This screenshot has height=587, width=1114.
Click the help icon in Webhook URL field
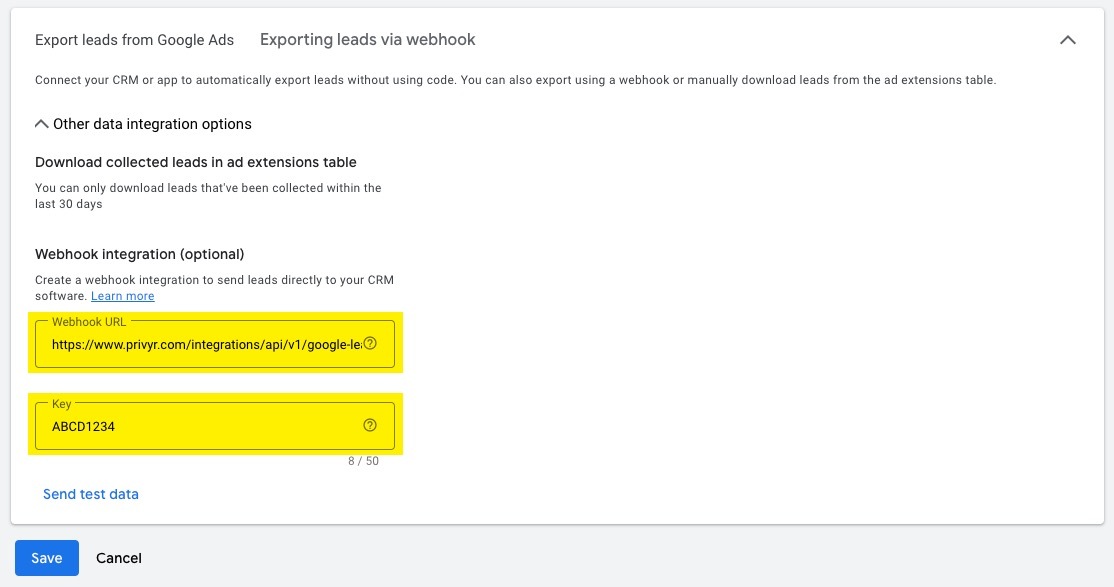[x=370, y=343]
